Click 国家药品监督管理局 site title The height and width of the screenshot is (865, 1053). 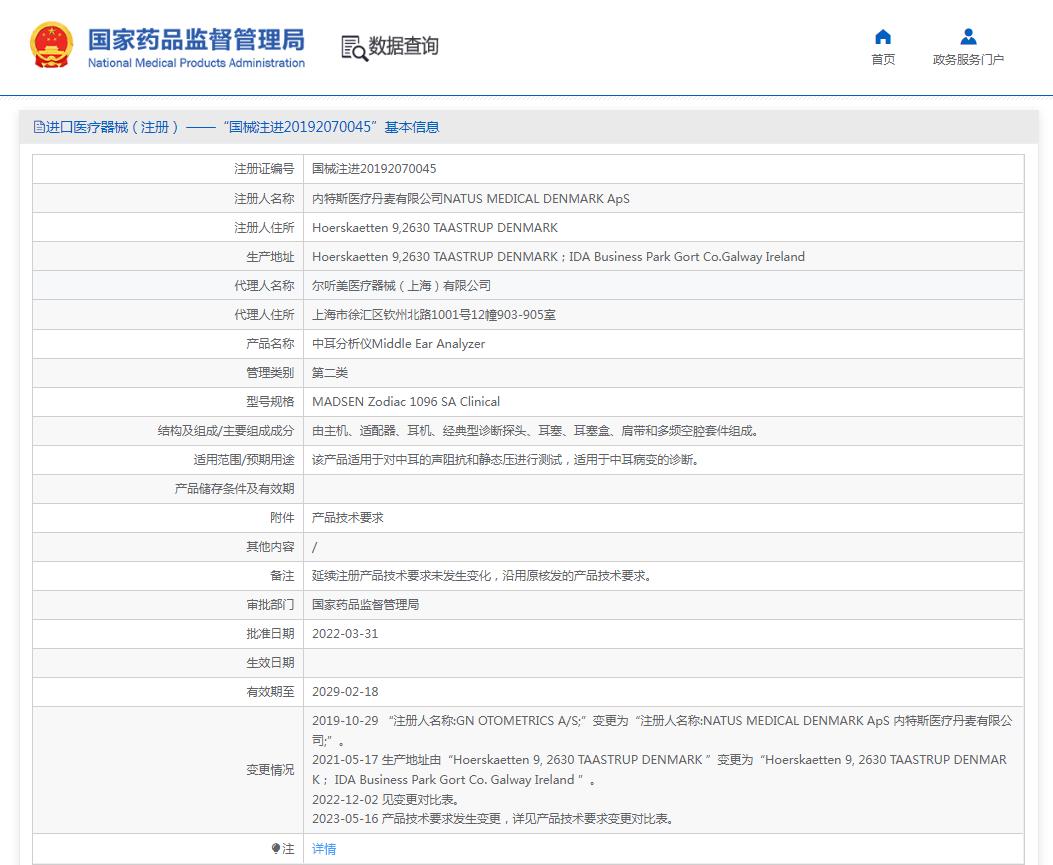196,40
